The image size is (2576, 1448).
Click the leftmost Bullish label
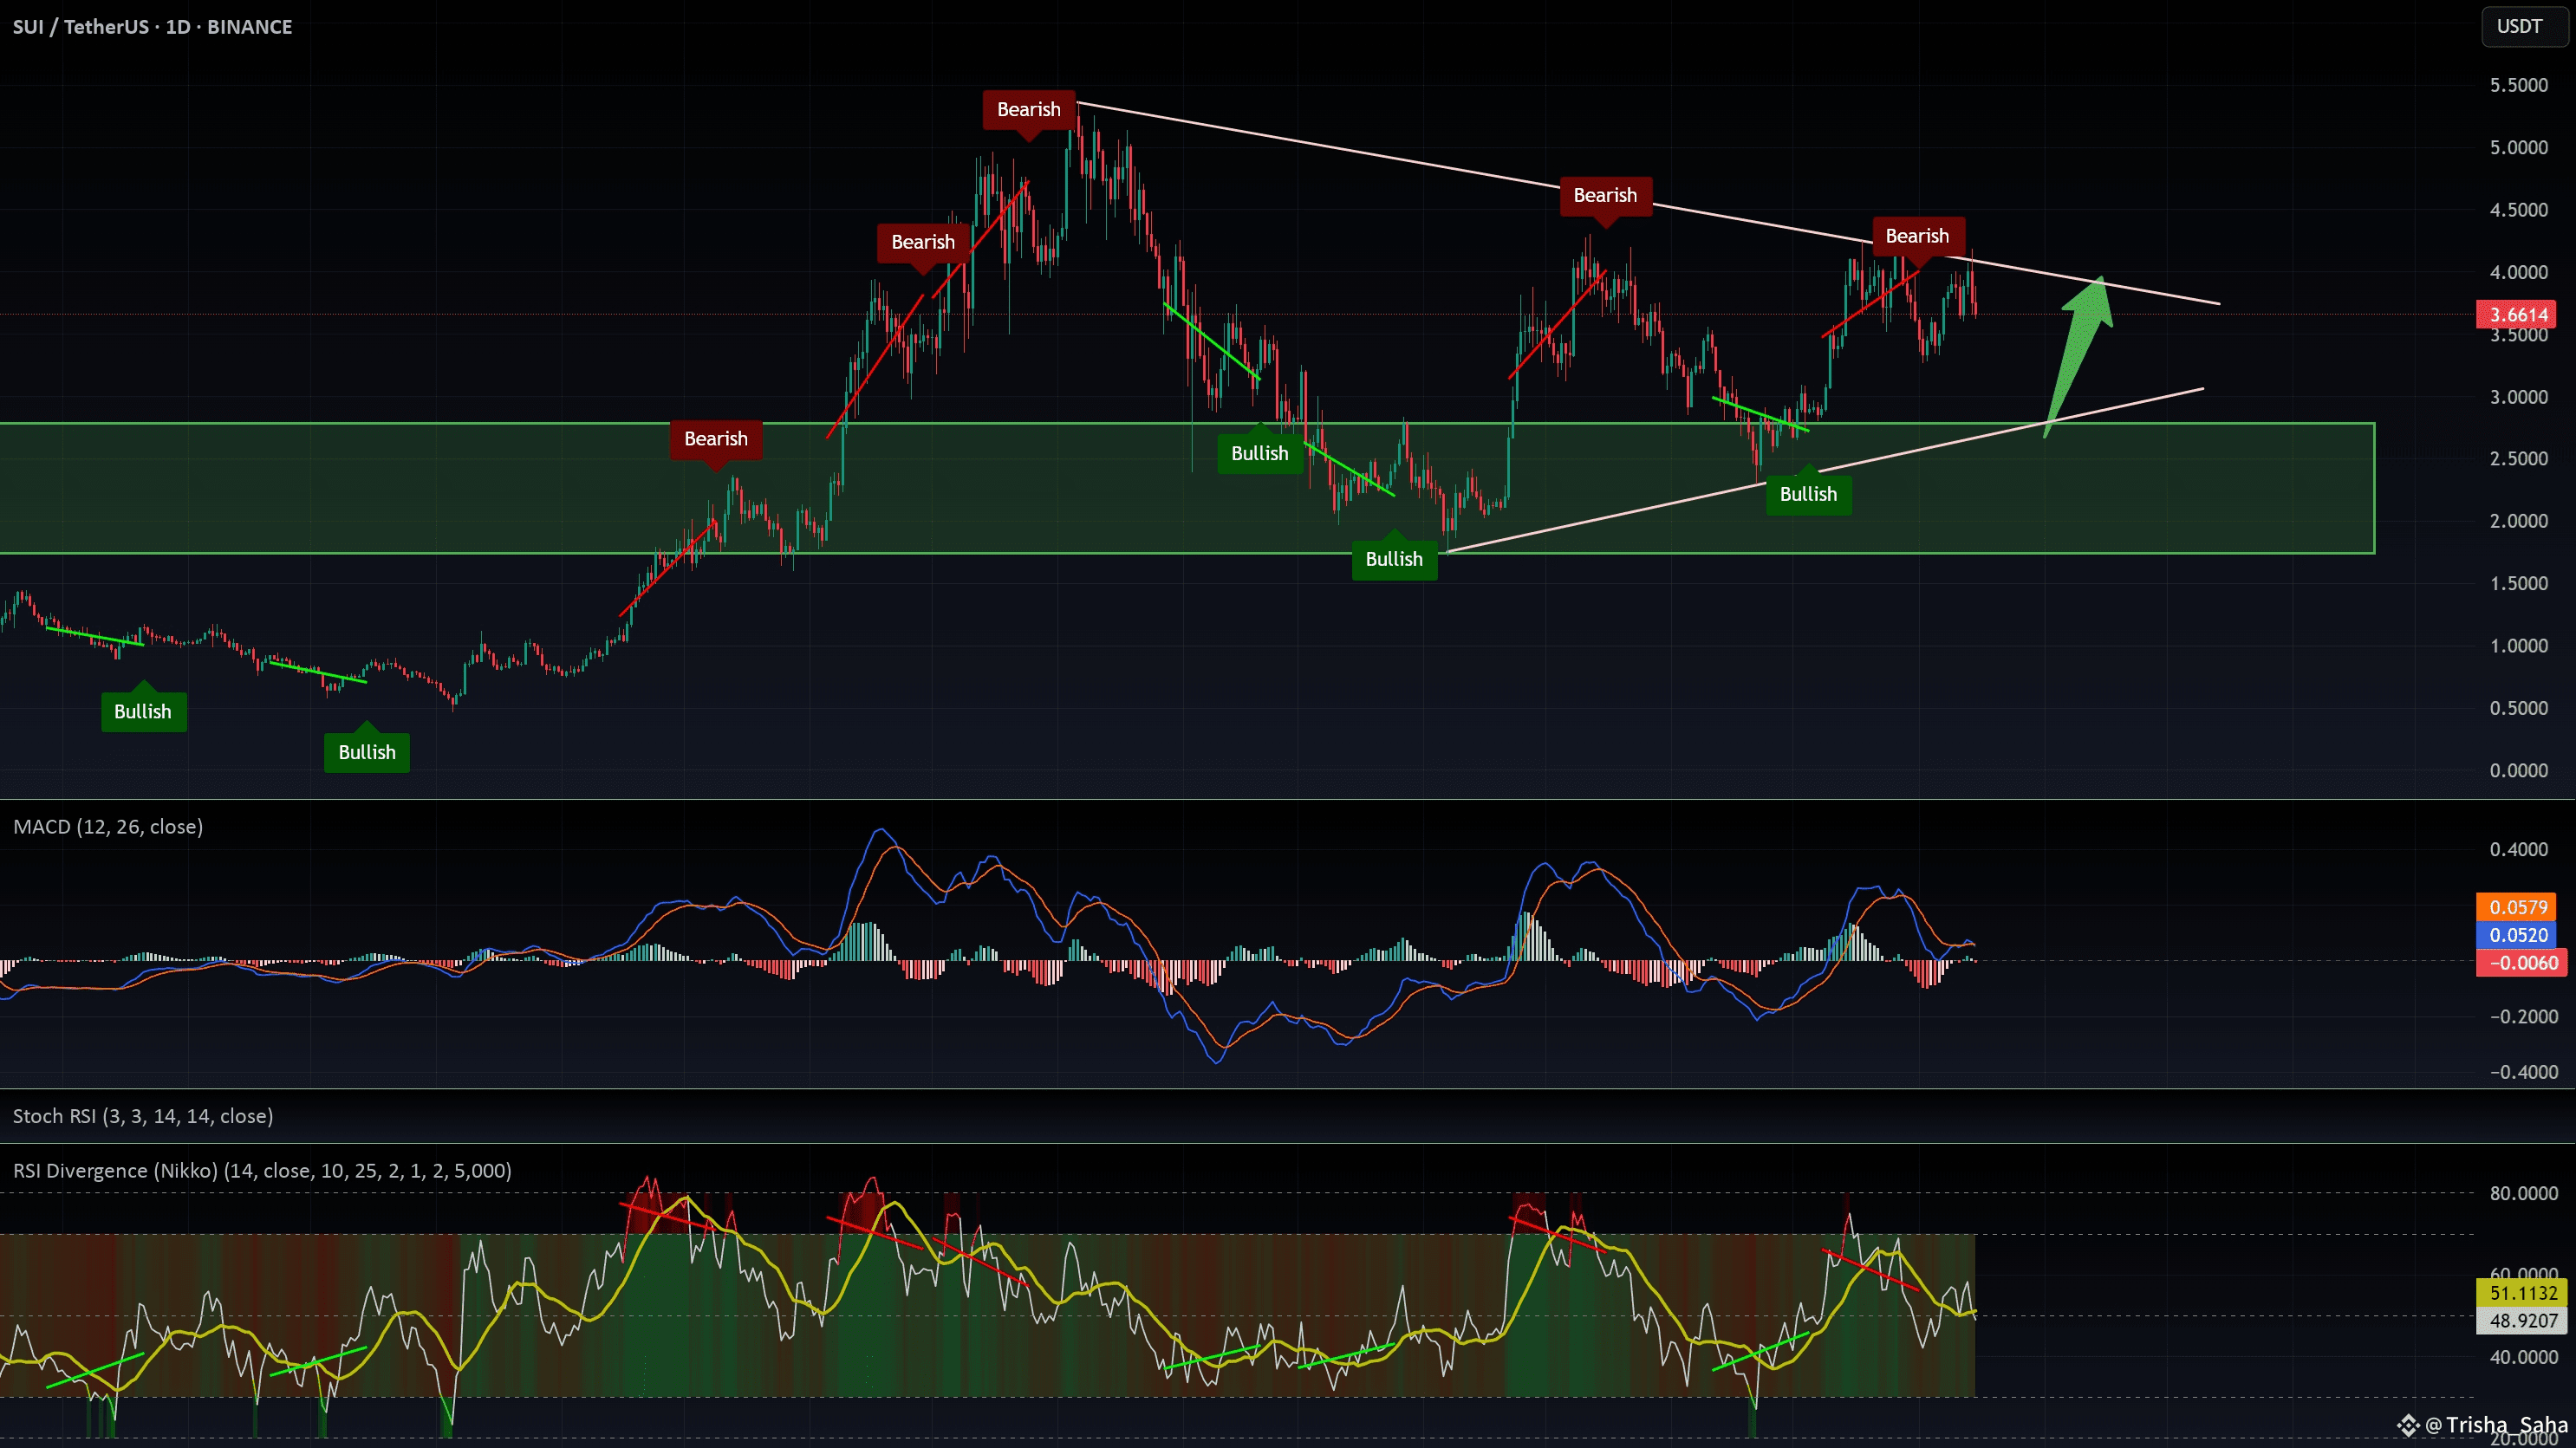pyautogui.click(x=143, y=712)
